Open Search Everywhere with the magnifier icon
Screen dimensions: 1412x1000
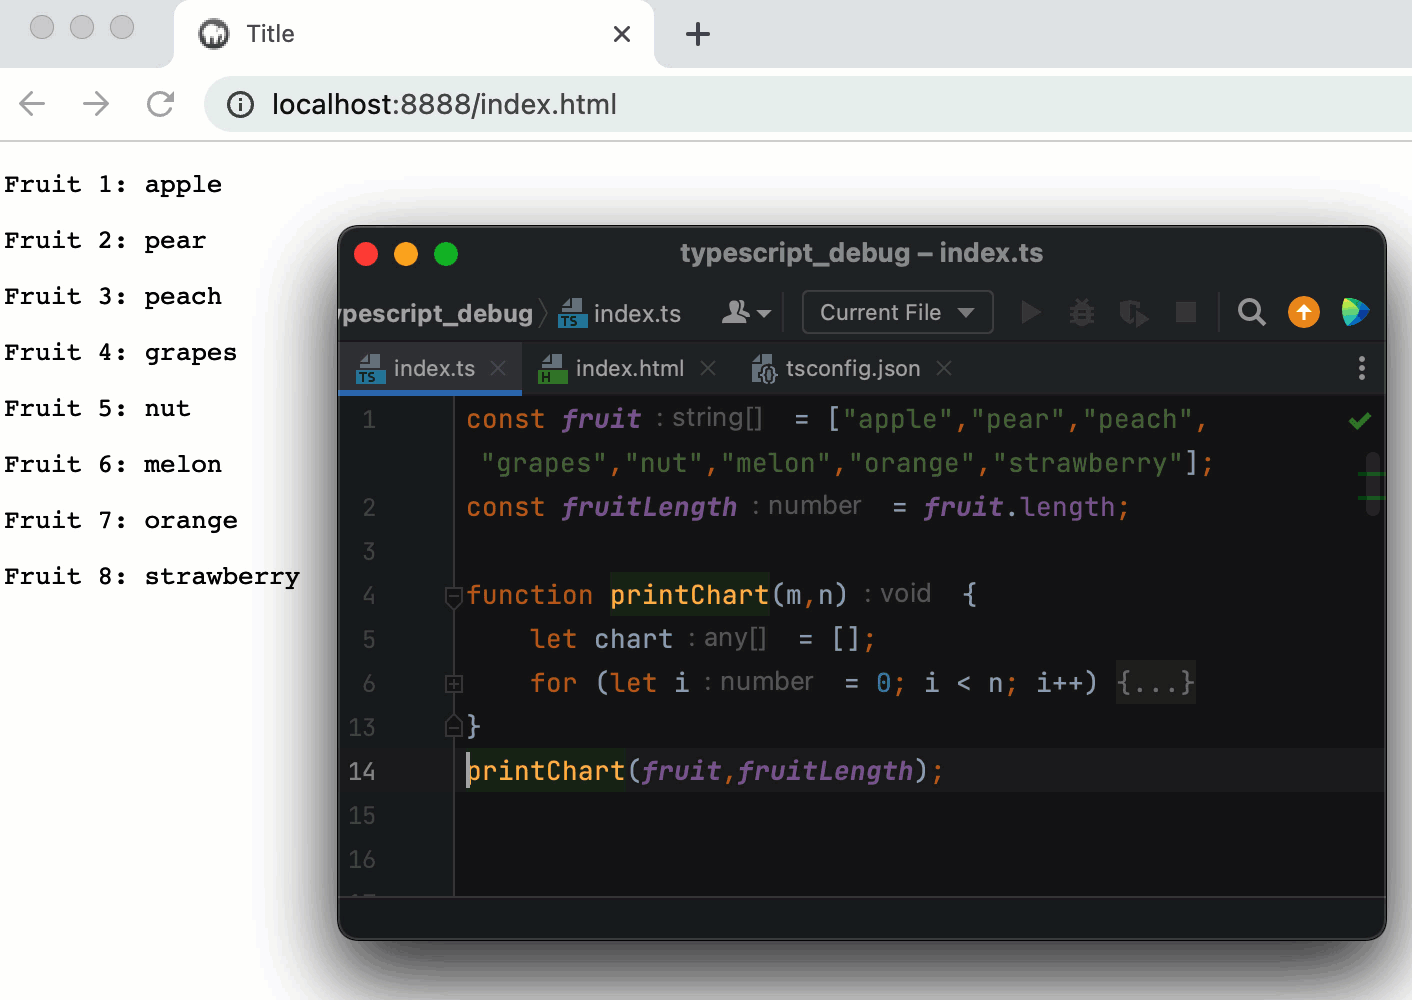[1251, 312]
